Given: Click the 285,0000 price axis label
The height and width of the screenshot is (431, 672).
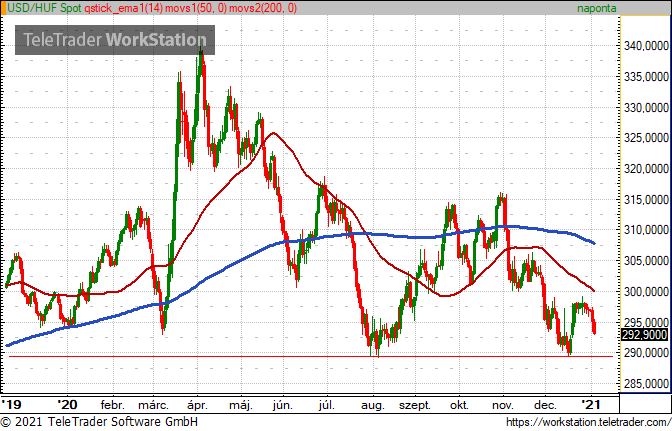Looking at the screenshot, I should [x=646, y=384].
